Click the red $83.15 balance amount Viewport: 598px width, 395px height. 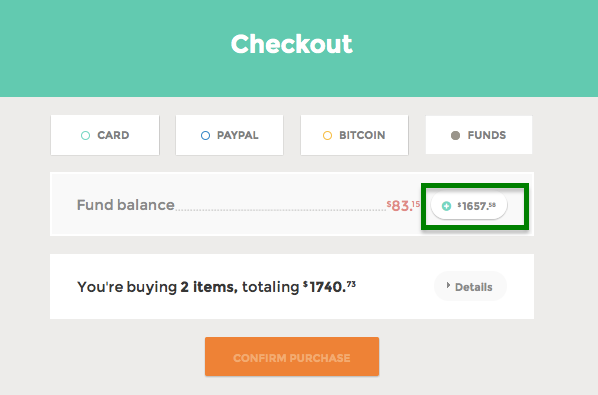pos(403,206)
